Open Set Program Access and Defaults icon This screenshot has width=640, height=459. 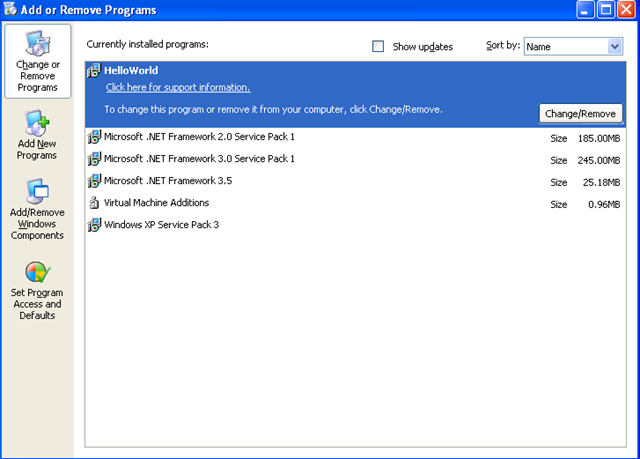pos(37,273)
